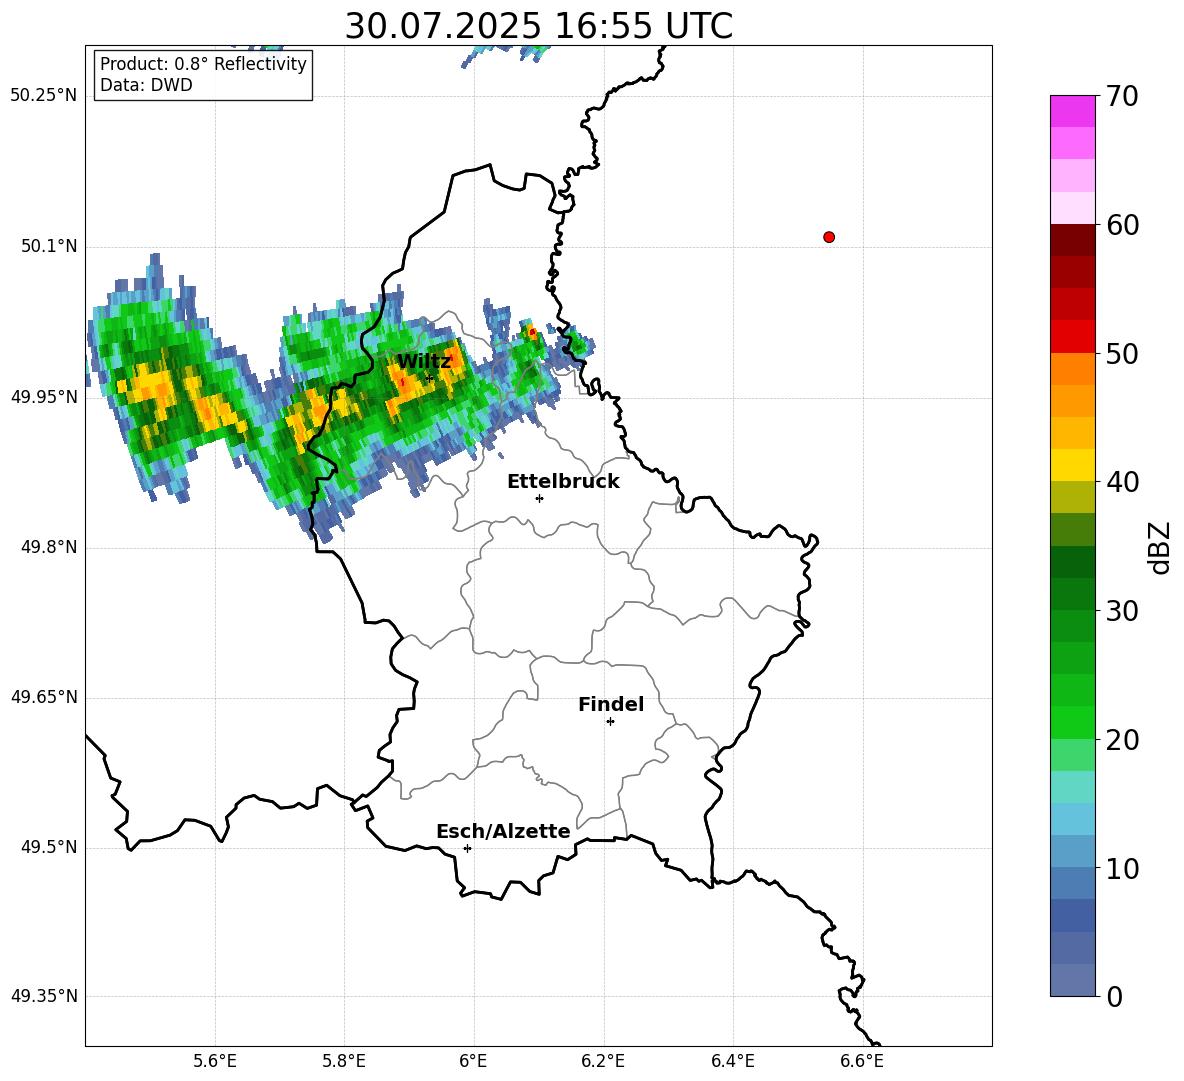Pick the dark maroon colorbar segment just below 60
Viewport: 1184px width, 1081px height.
point(1072,240)
